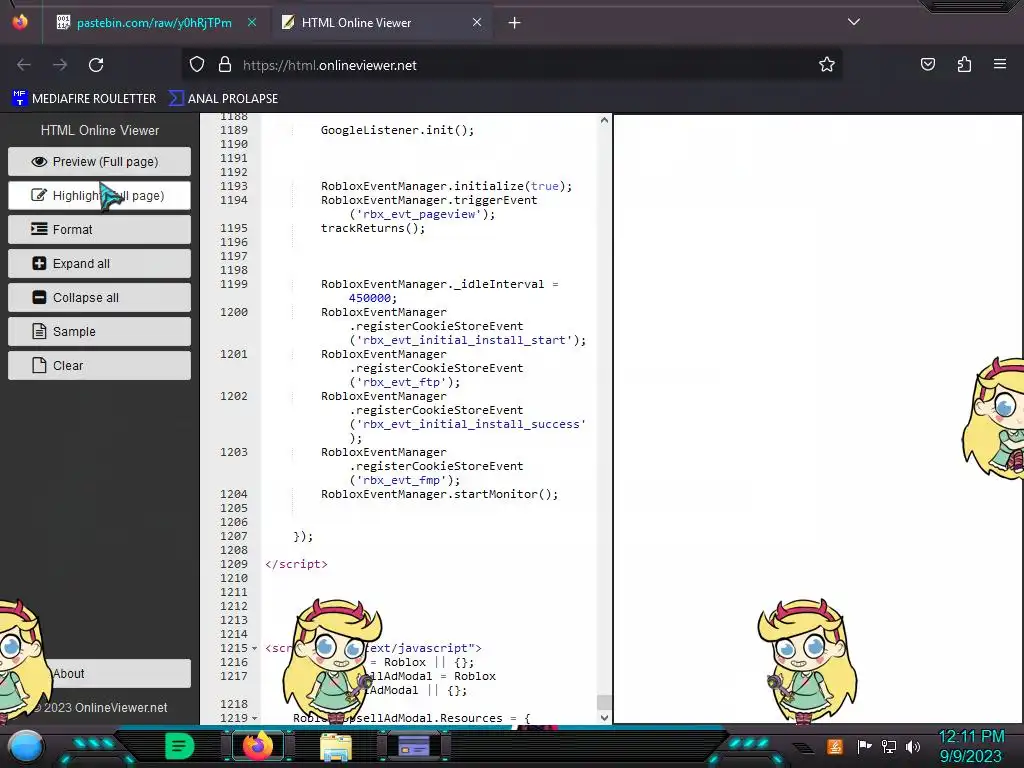Collapse the code fold at line 1215

point(255,648)
